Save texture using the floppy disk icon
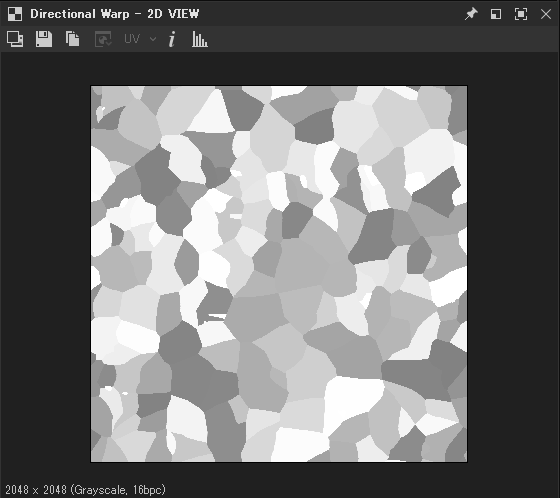Image resolution: width=560 pixels, height=498 pixels. tap(44, 39)
